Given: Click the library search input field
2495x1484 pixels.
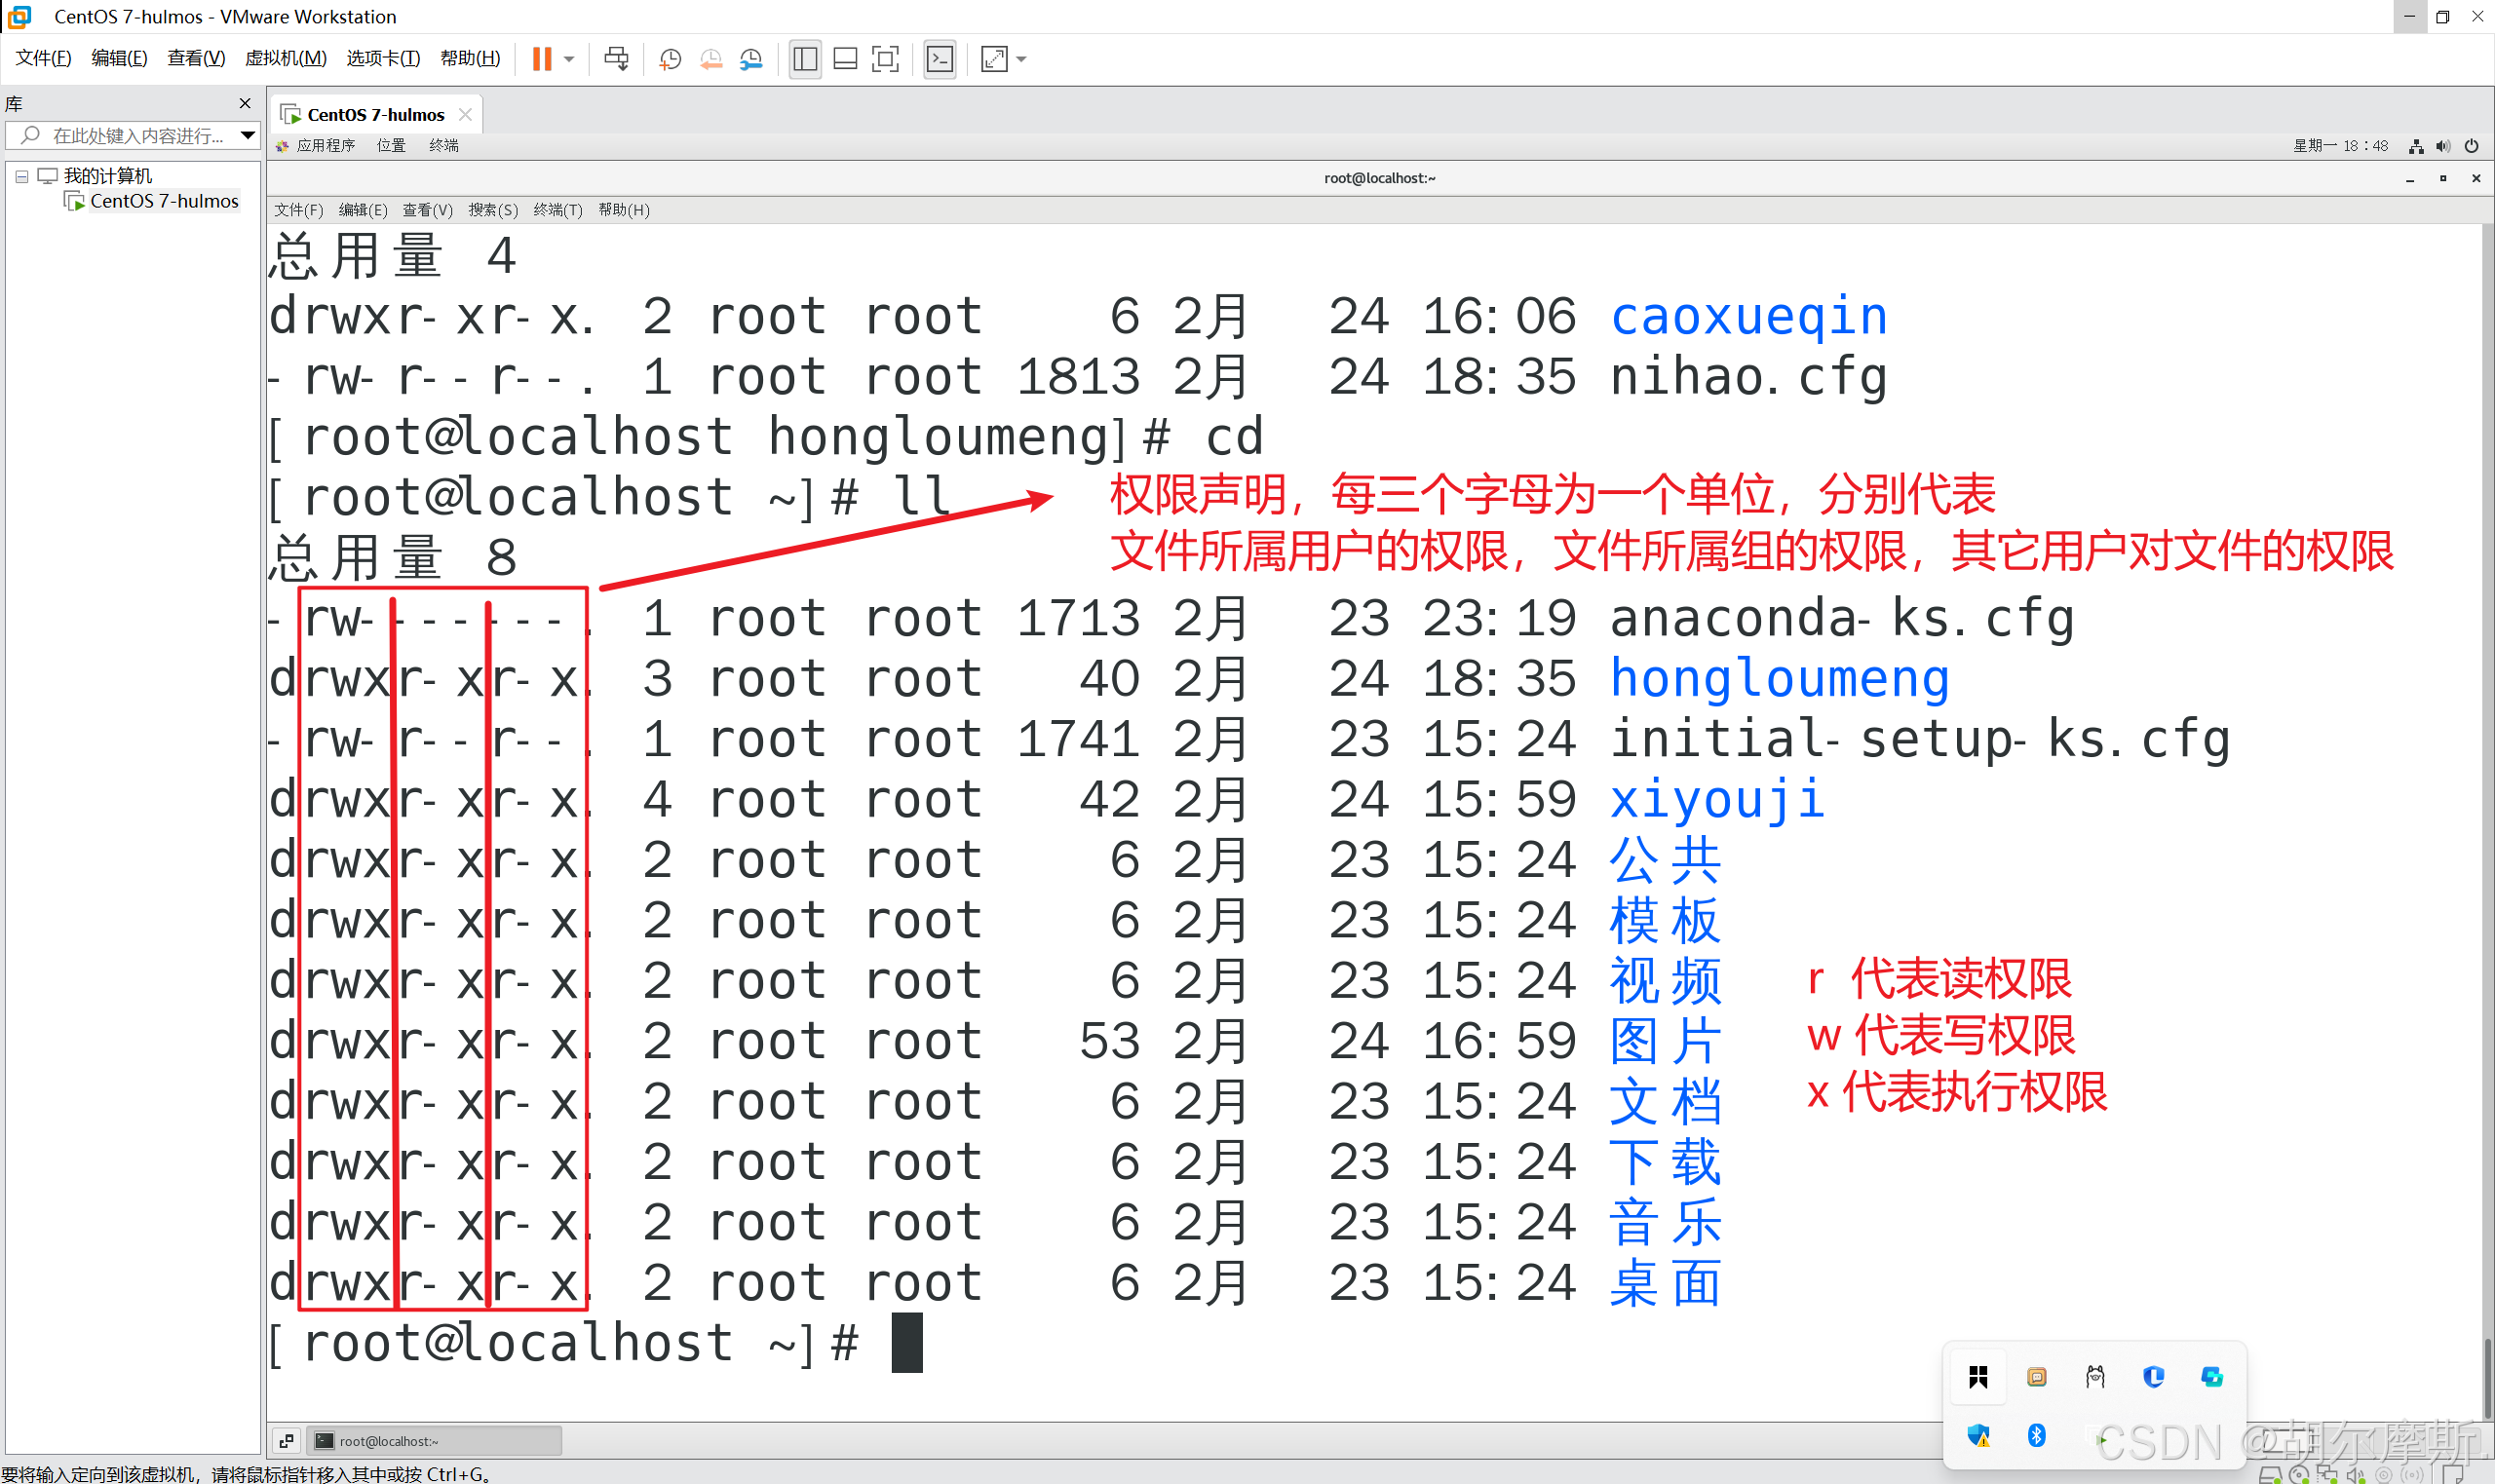Looking at the screenshot, I should coord(135,135).
